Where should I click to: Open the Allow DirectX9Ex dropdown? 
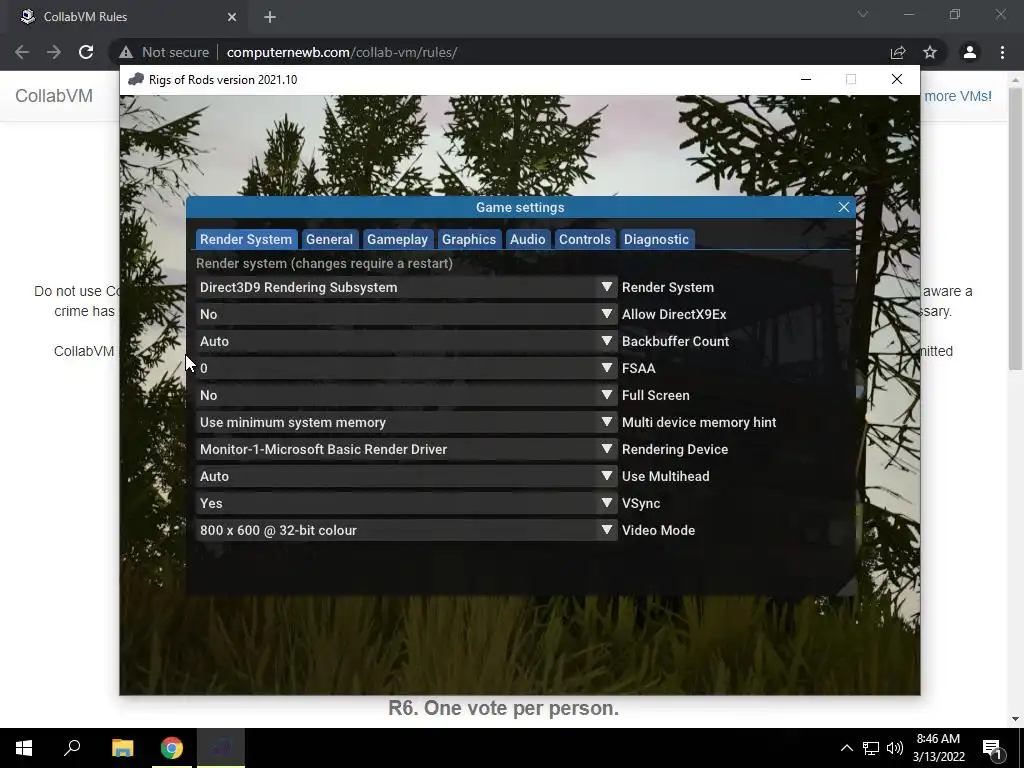(x=406, y=314)
